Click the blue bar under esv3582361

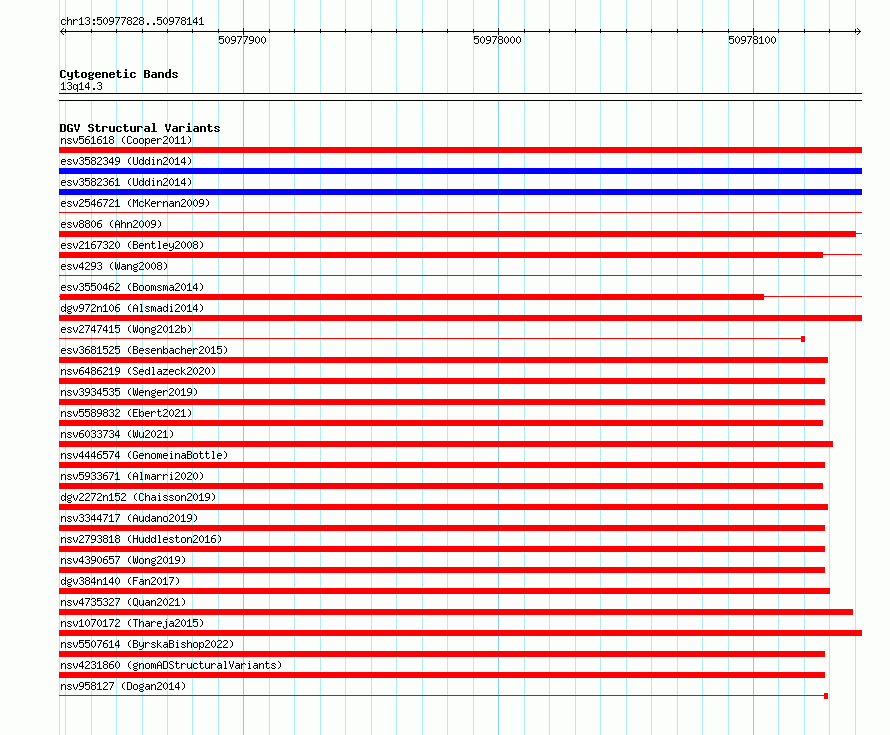[460, 192]
